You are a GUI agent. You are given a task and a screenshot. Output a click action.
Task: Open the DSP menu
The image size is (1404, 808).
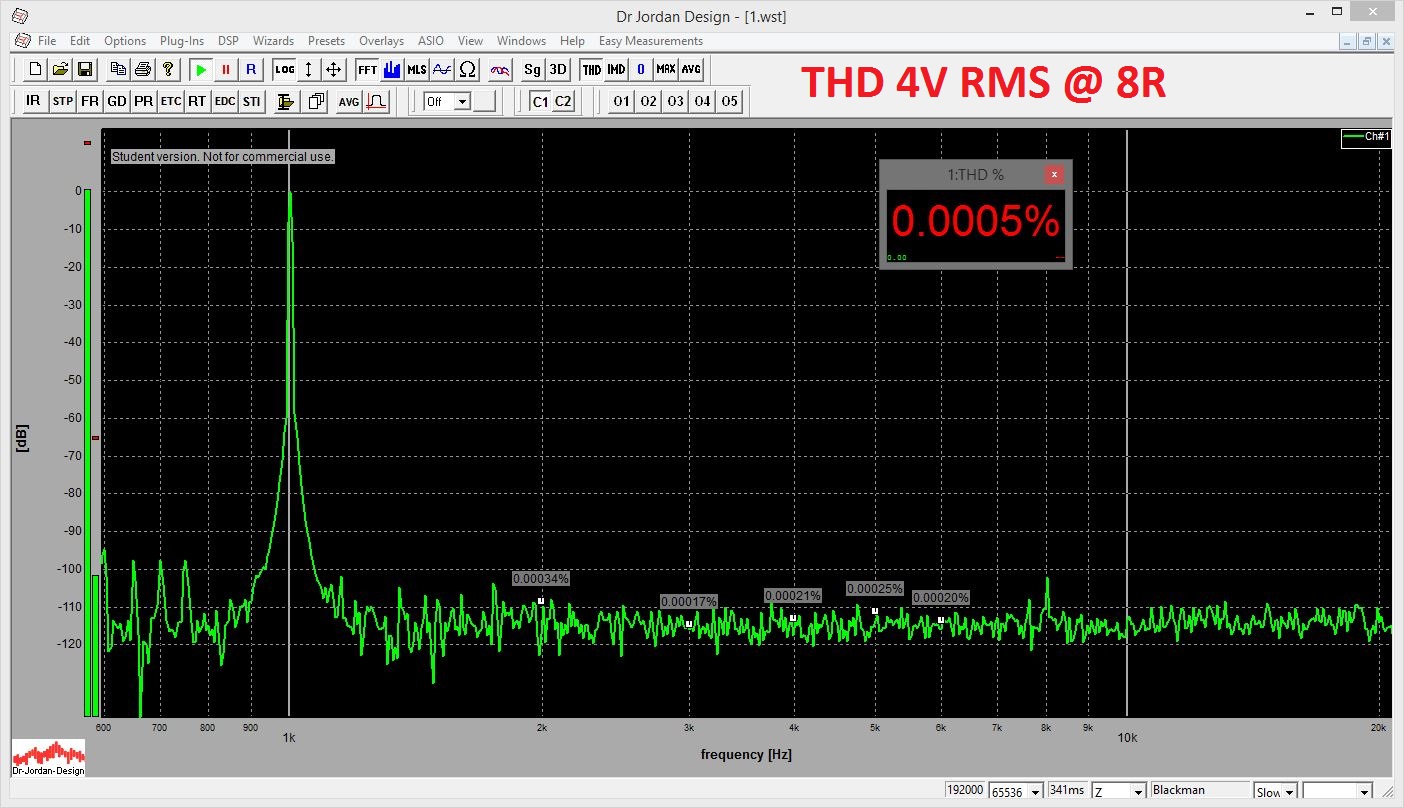click(x=228, y=41)
